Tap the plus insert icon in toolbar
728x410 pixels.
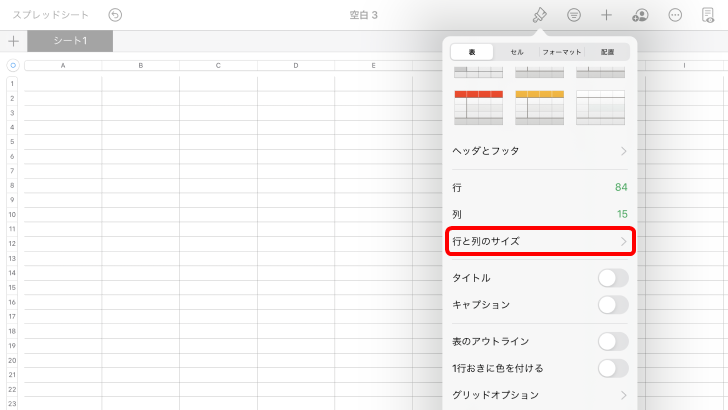click(x=606, y=15)
